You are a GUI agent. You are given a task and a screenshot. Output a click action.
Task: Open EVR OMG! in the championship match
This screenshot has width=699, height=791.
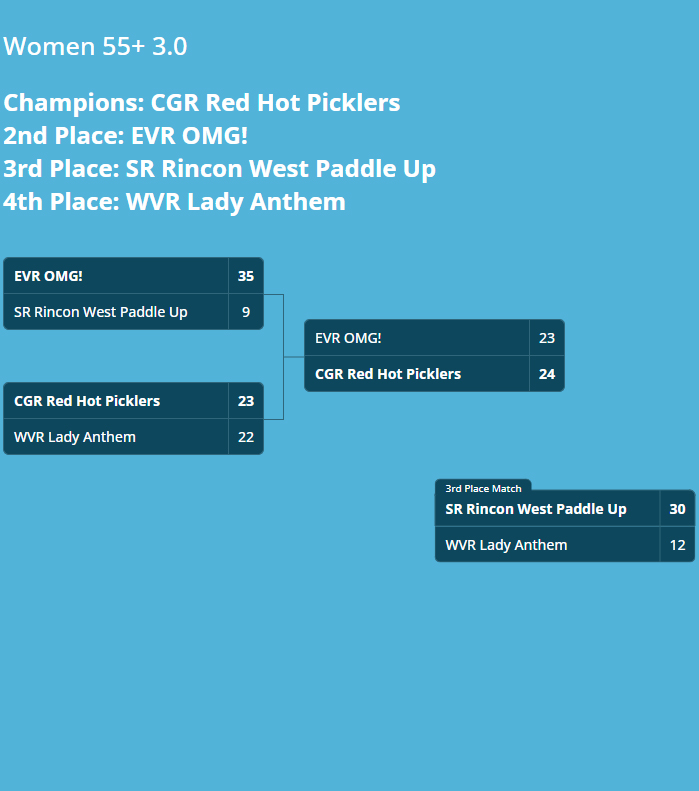coord(348,338)
